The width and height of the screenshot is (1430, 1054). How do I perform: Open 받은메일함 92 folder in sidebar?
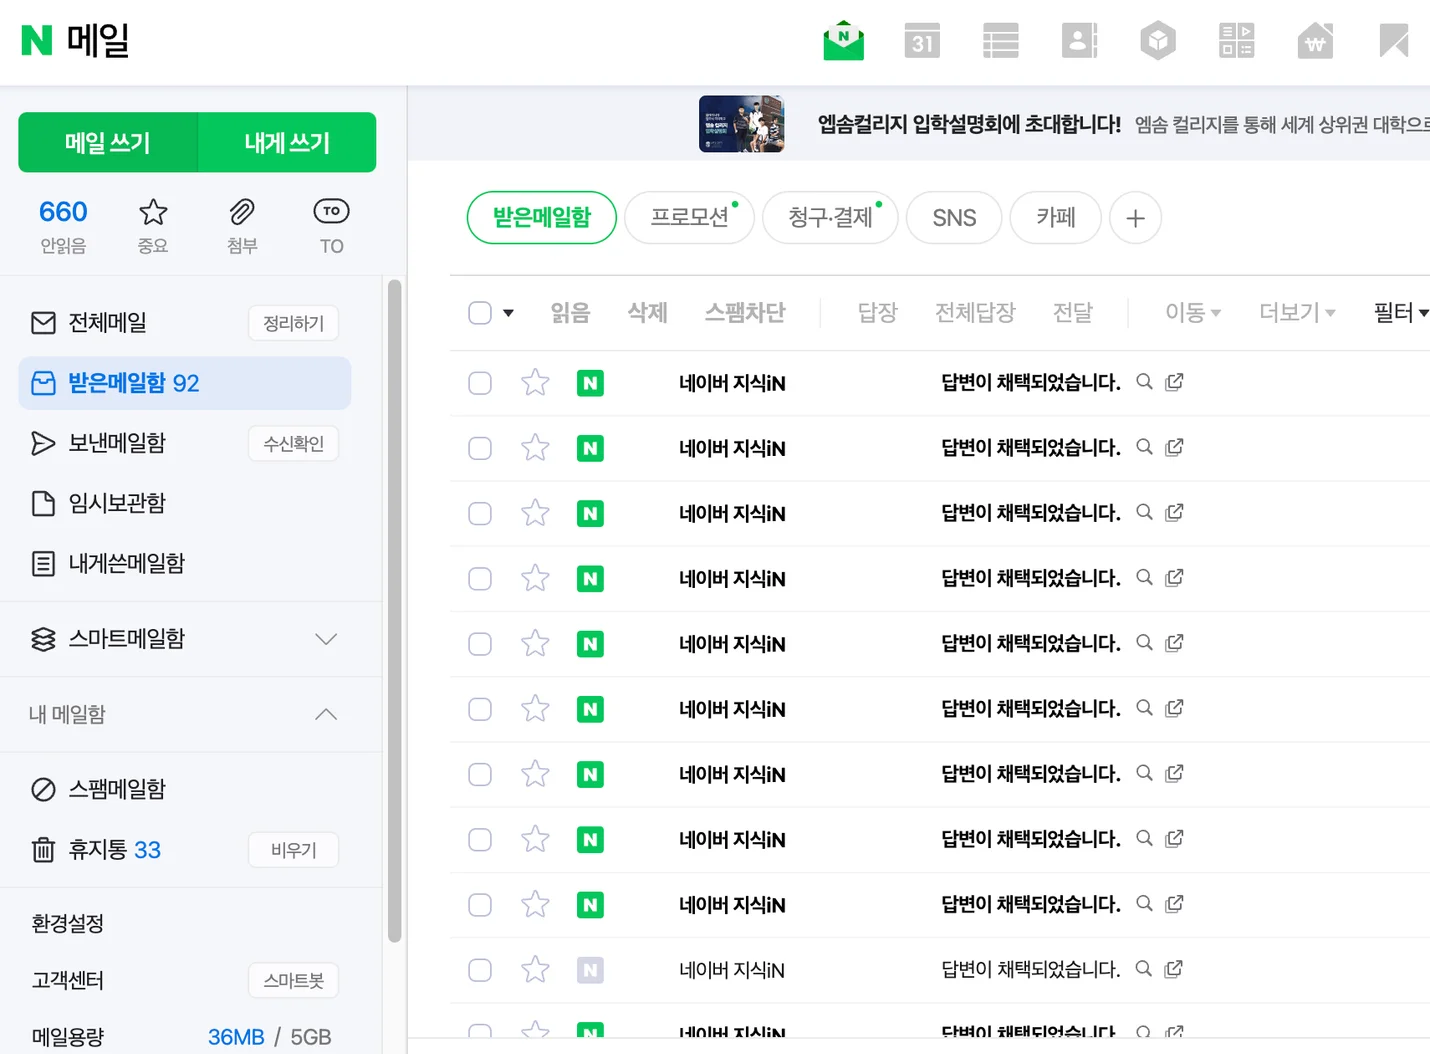point(185,383)
